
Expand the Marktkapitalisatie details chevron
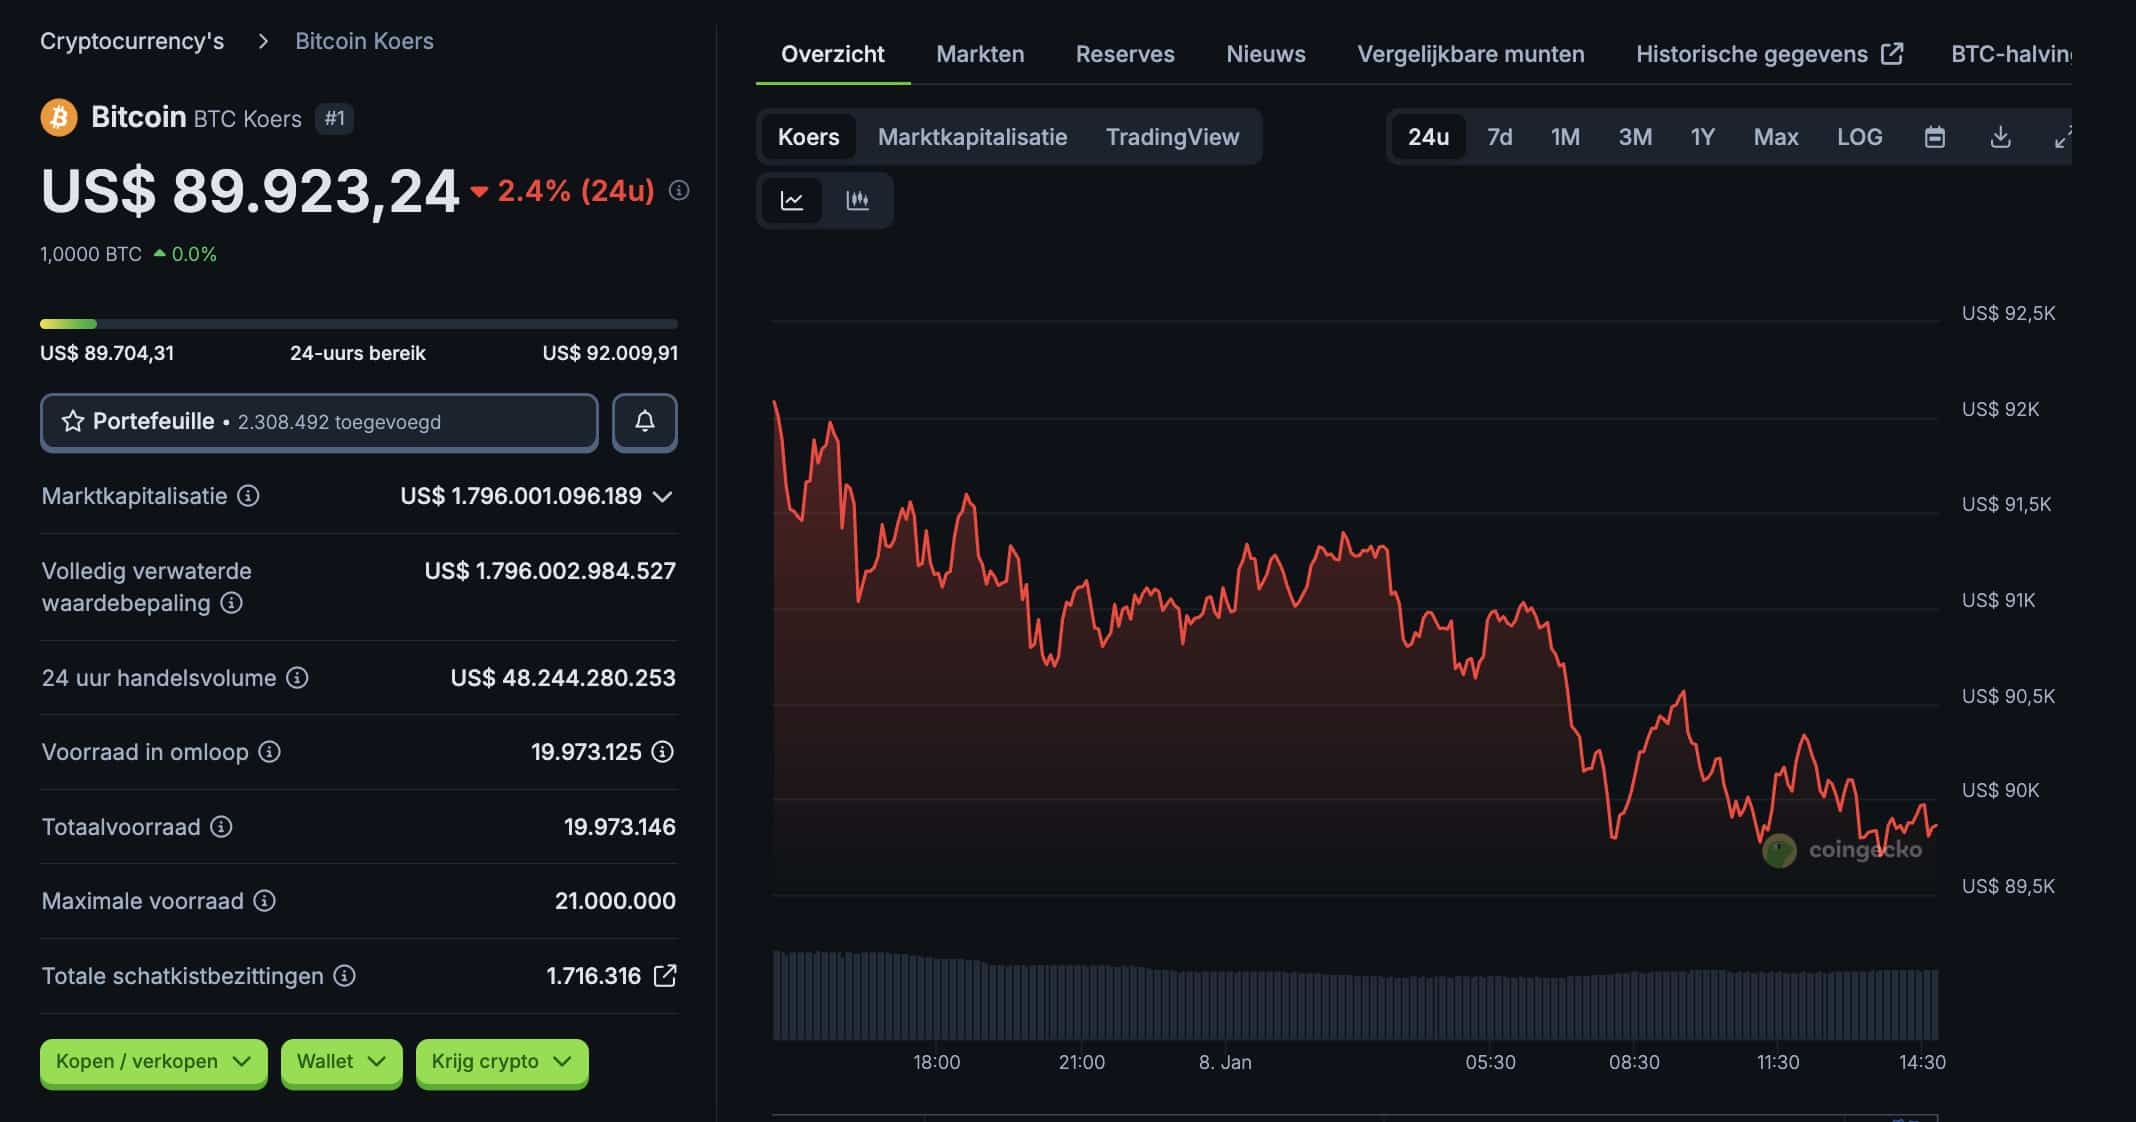click(662, 496)
